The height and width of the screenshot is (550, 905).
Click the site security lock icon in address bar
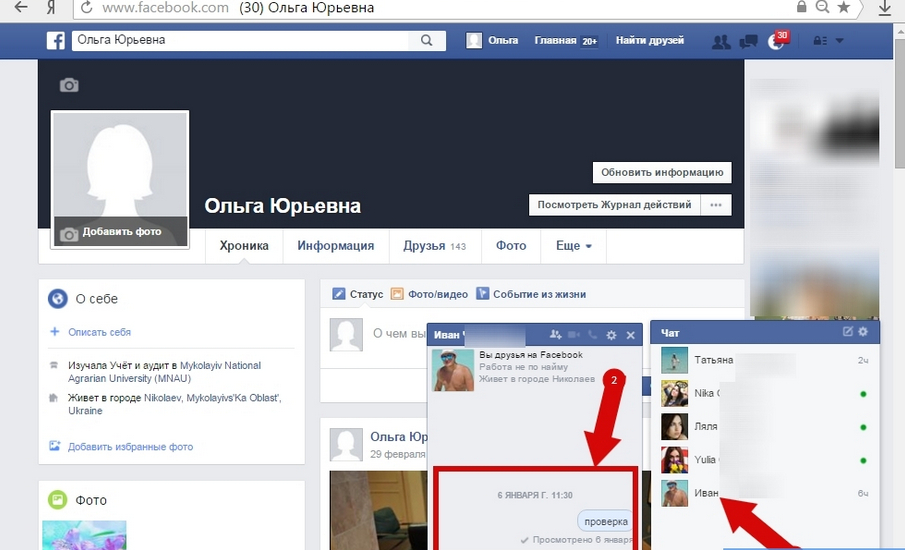801,7
